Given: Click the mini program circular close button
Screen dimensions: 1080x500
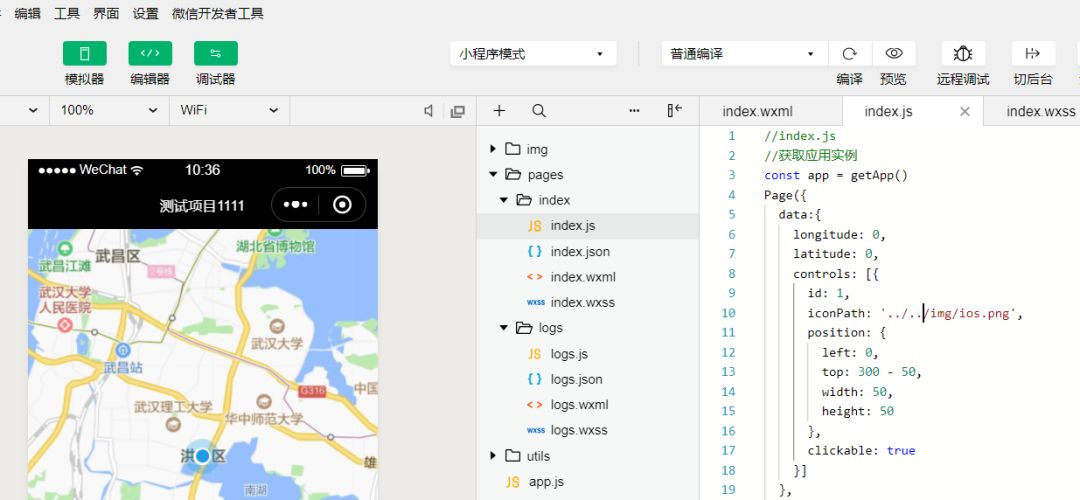Looking at the screenshot, I should coord(342,205).
